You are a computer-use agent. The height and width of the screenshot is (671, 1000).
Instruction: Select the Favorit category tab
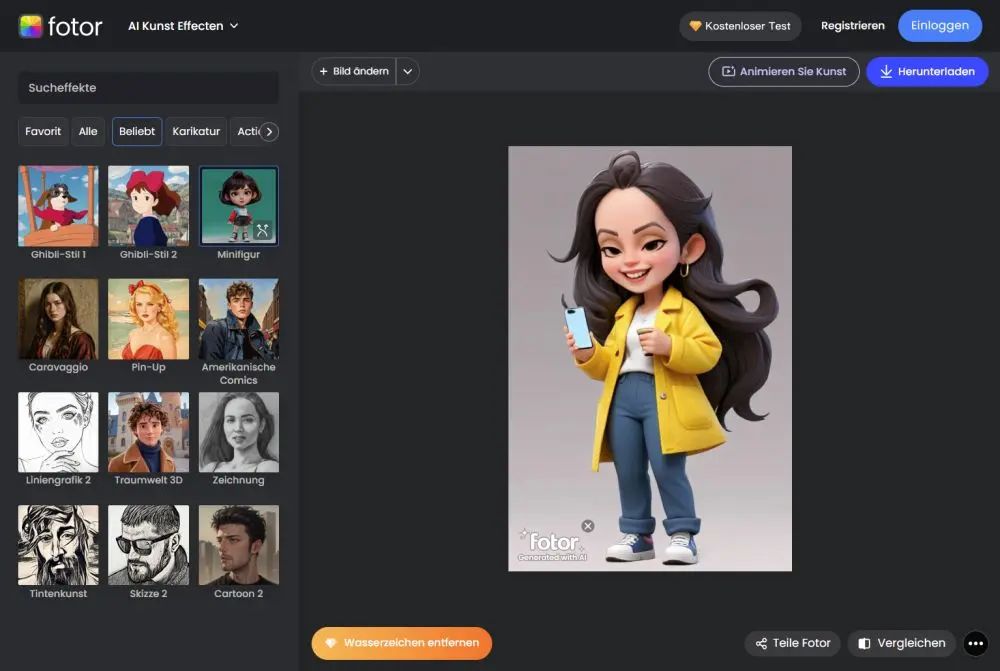[43, 131]
